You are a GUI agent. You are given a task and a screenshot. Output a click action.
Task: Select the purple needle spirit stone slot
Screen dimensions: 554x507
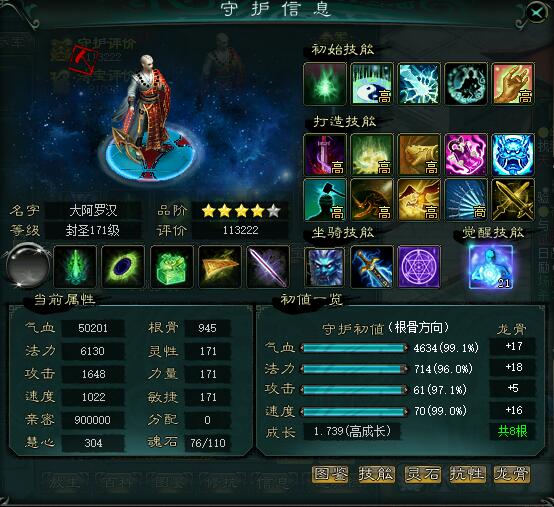(268, 267)
